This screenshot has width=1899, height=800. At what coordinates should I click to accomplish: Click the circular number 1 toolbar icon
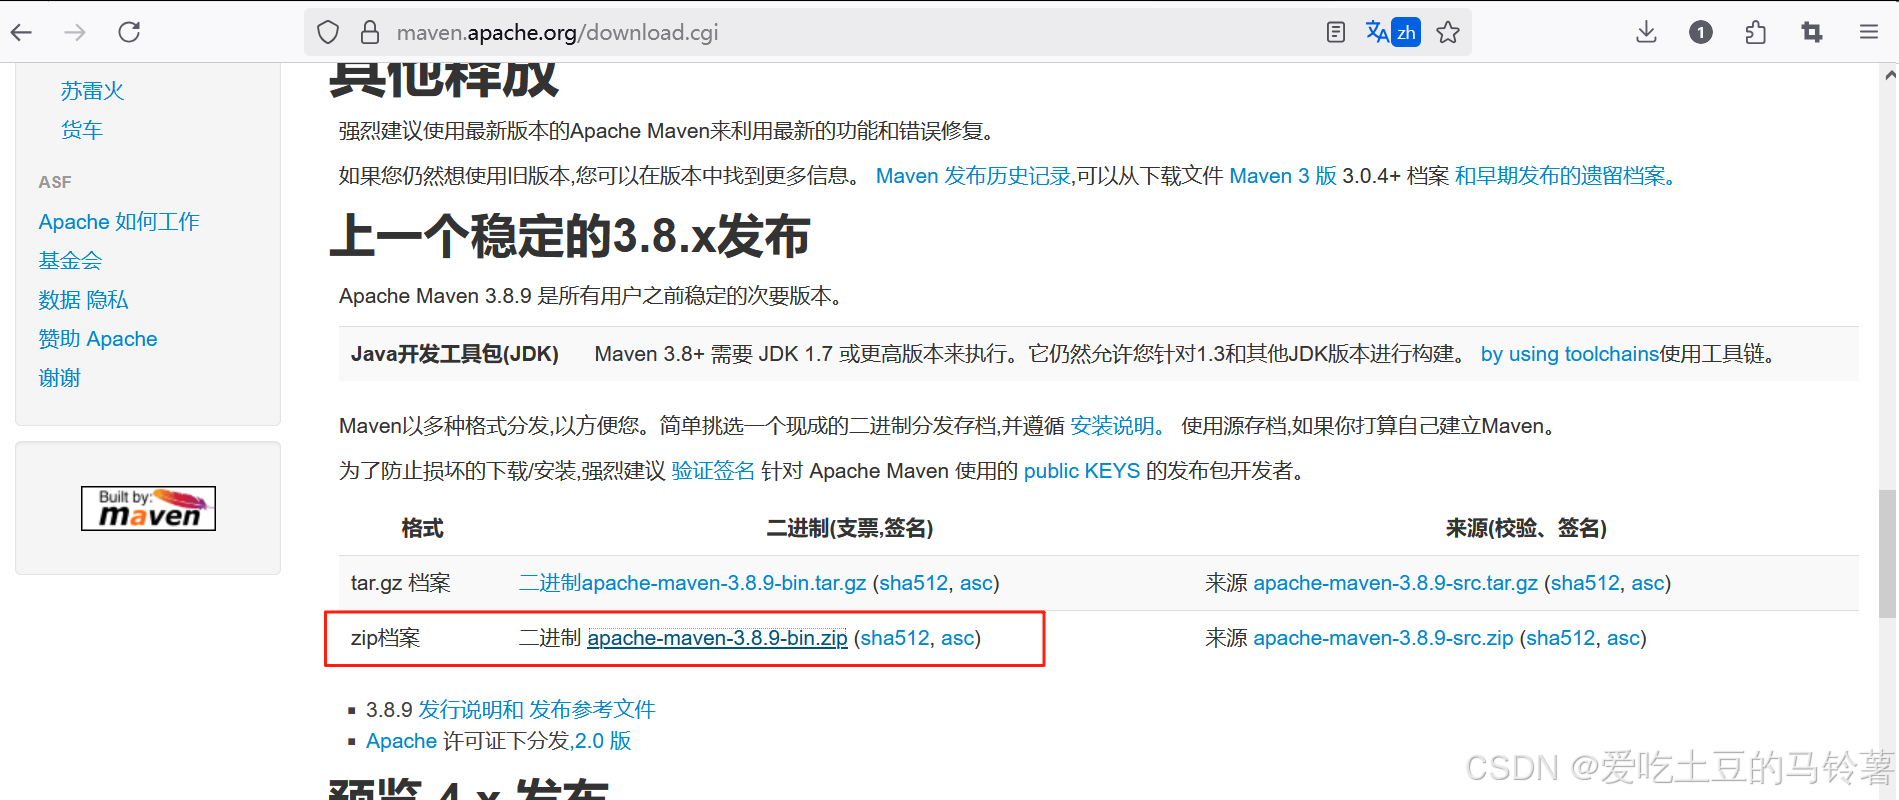point(1701,32)
